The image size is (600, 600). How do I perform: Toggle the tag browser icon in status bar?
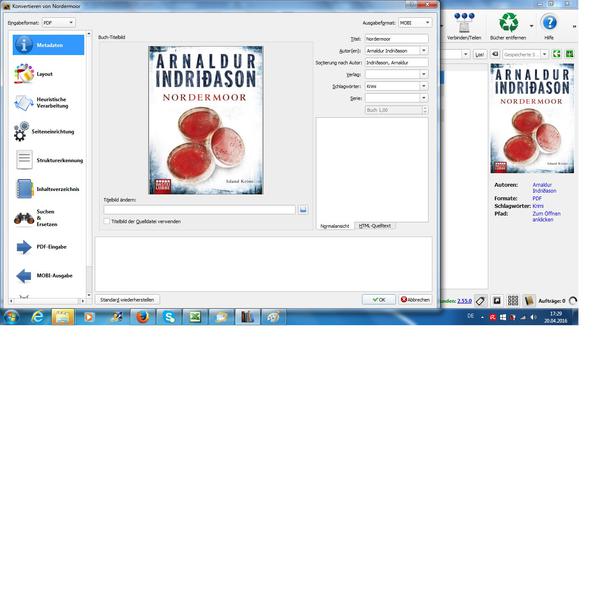[480, 301]
